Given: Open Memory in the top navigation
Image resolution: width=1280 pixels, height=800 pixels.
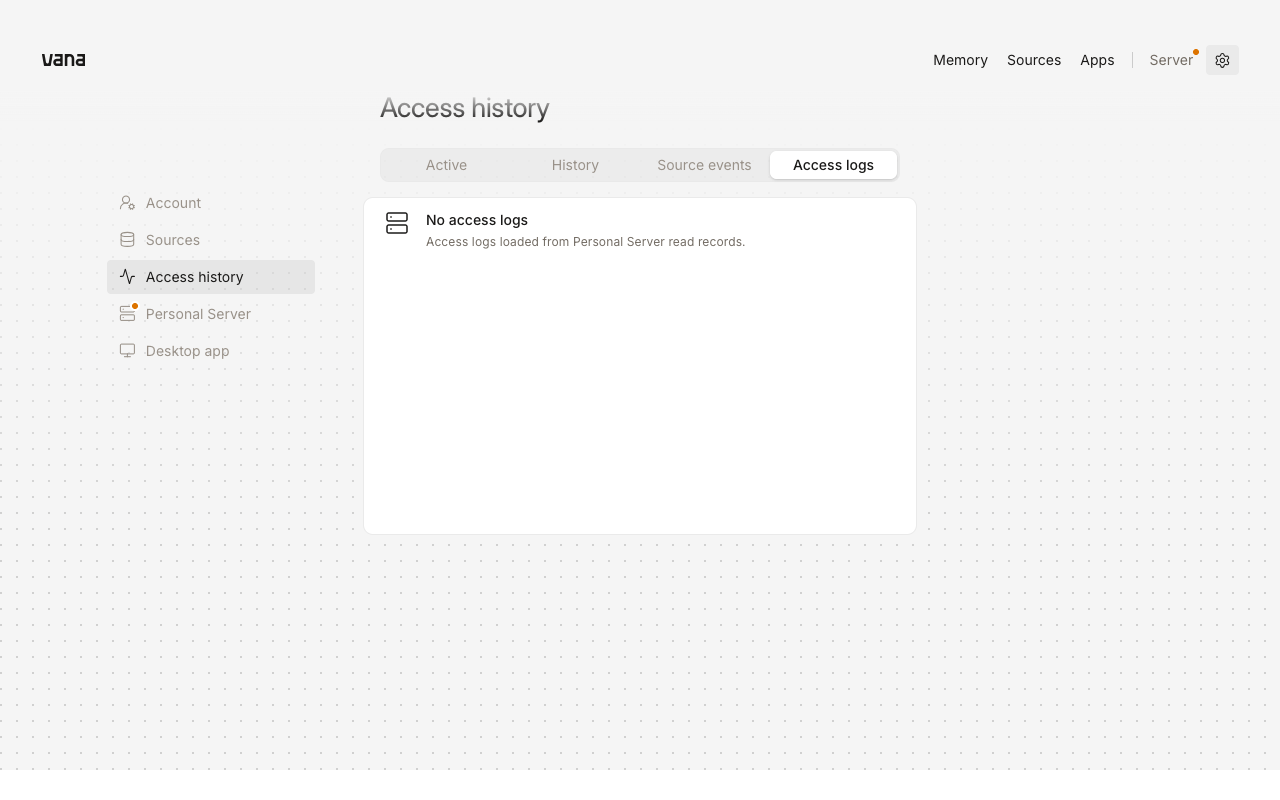Looking at the screenshot, I should (x=960, y=60).
